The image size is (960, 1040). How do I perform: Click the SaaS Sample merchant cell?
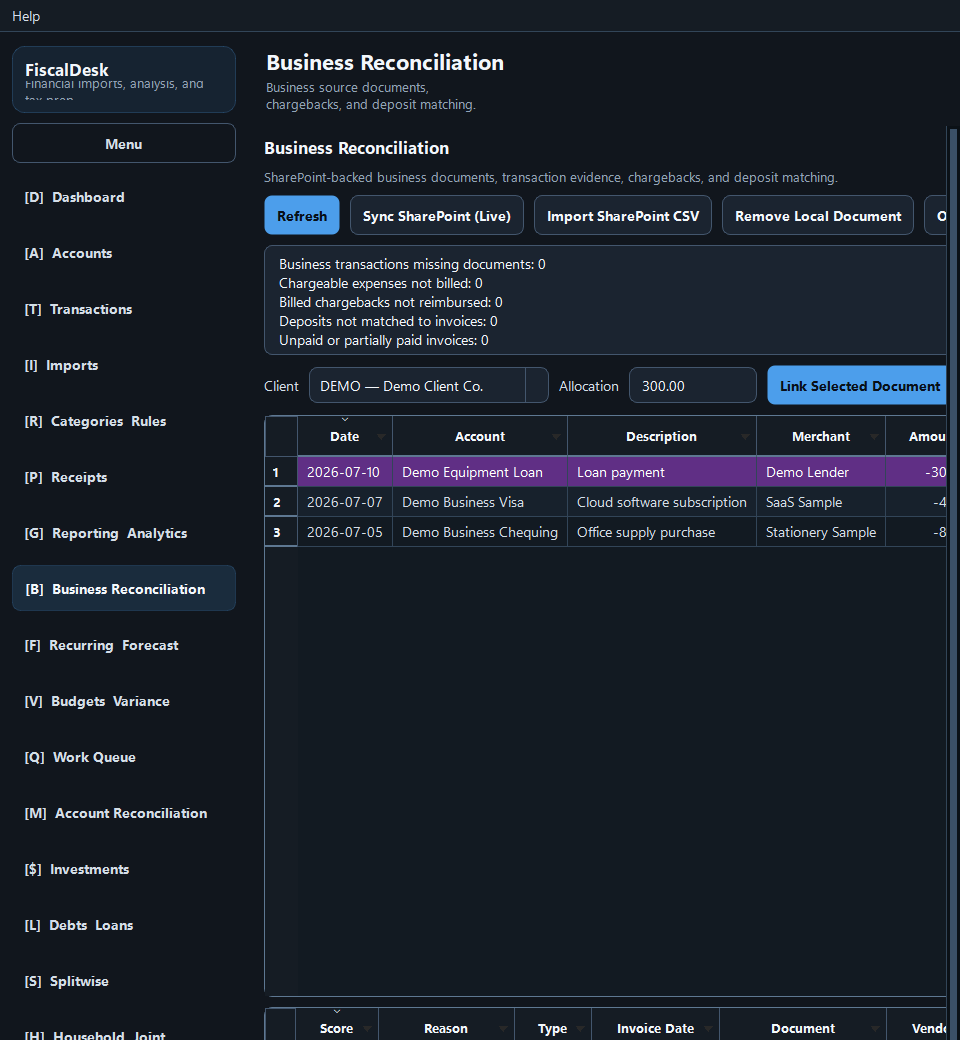tap(821, 502)
